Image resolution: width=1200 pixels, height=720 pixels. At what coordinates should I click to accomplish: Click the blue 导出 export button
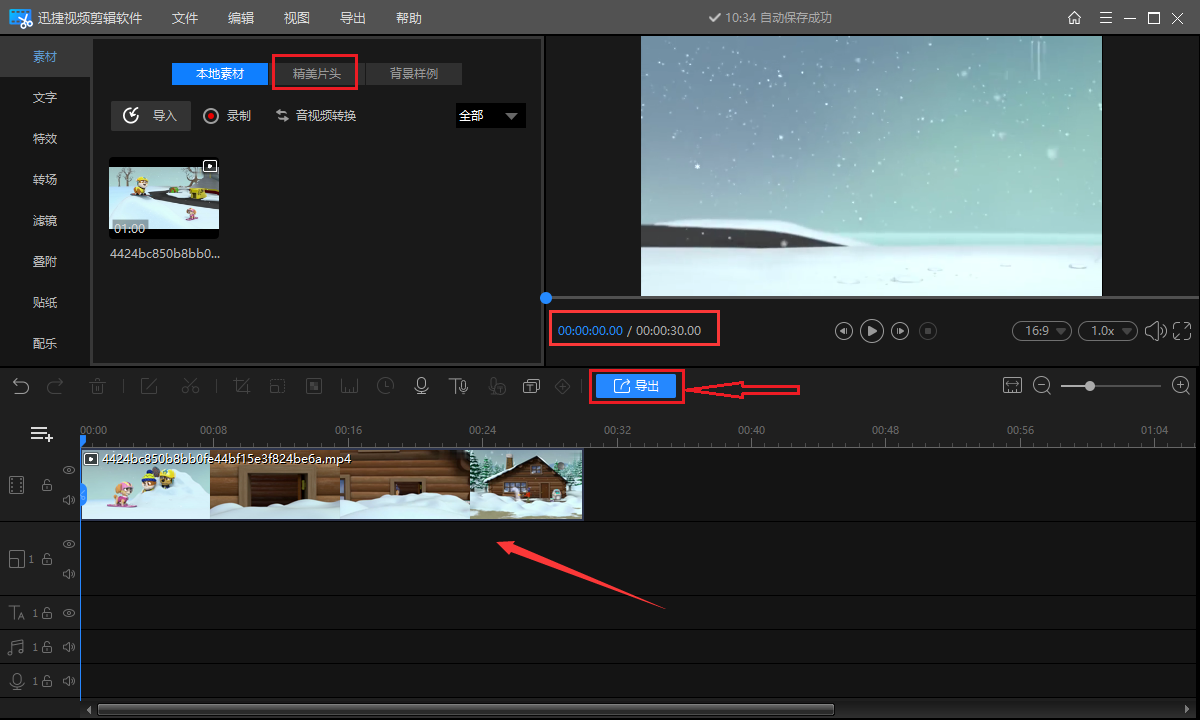coord(637,386)
